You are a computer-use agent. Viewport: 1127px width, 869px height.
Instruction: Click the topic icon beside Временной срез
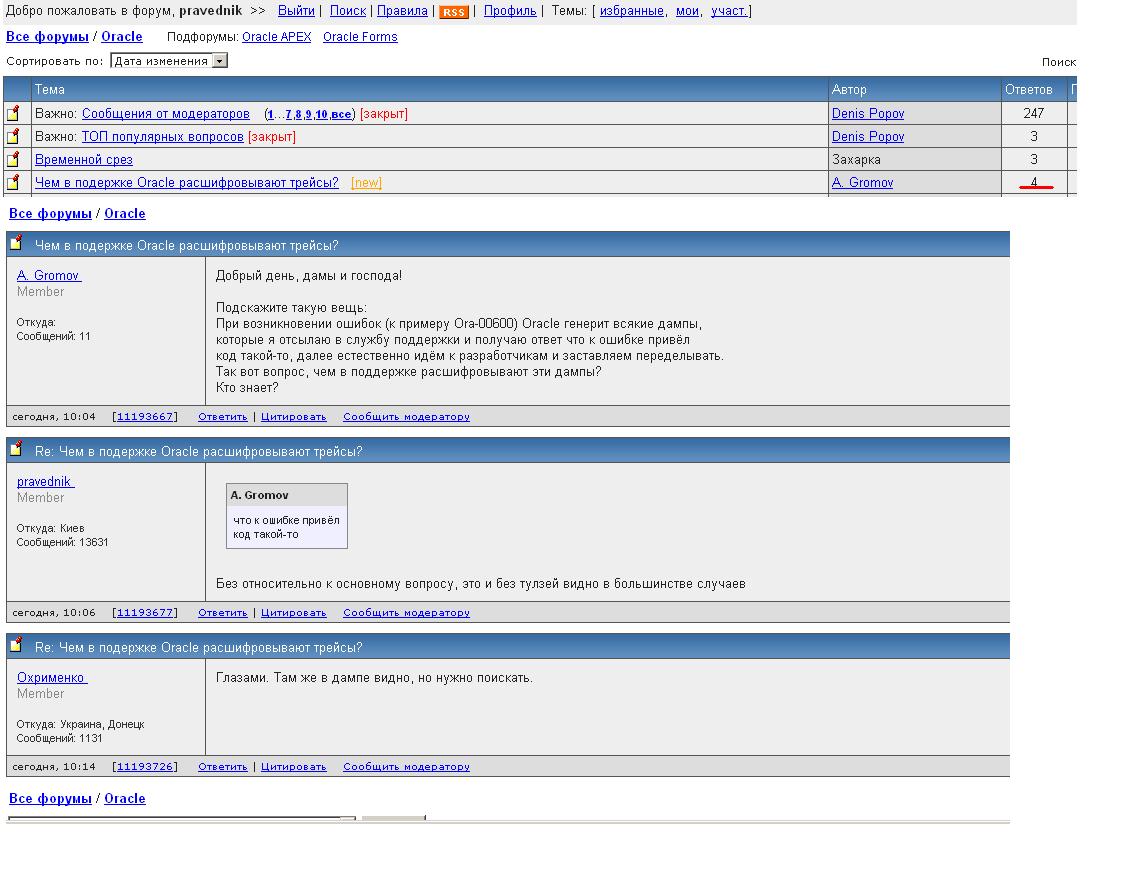pos(14,160)
